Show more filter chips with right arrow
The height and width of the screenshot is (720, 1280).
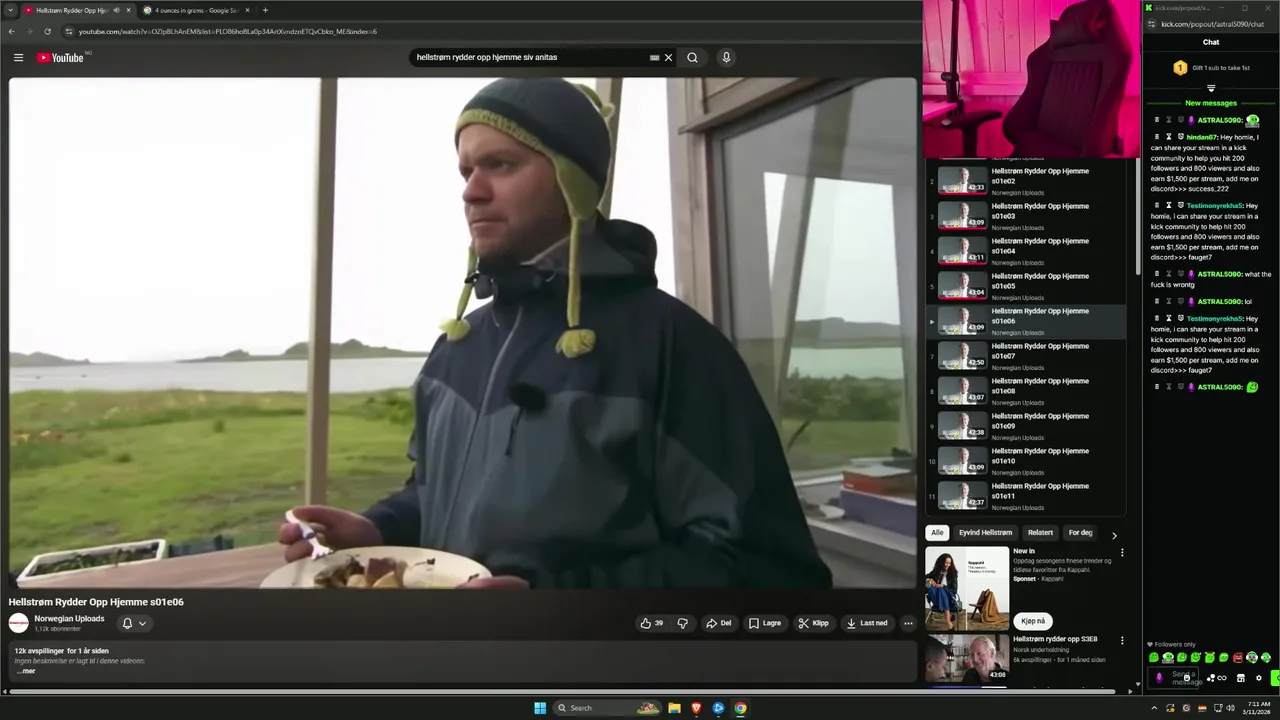tap(1115, 535)
